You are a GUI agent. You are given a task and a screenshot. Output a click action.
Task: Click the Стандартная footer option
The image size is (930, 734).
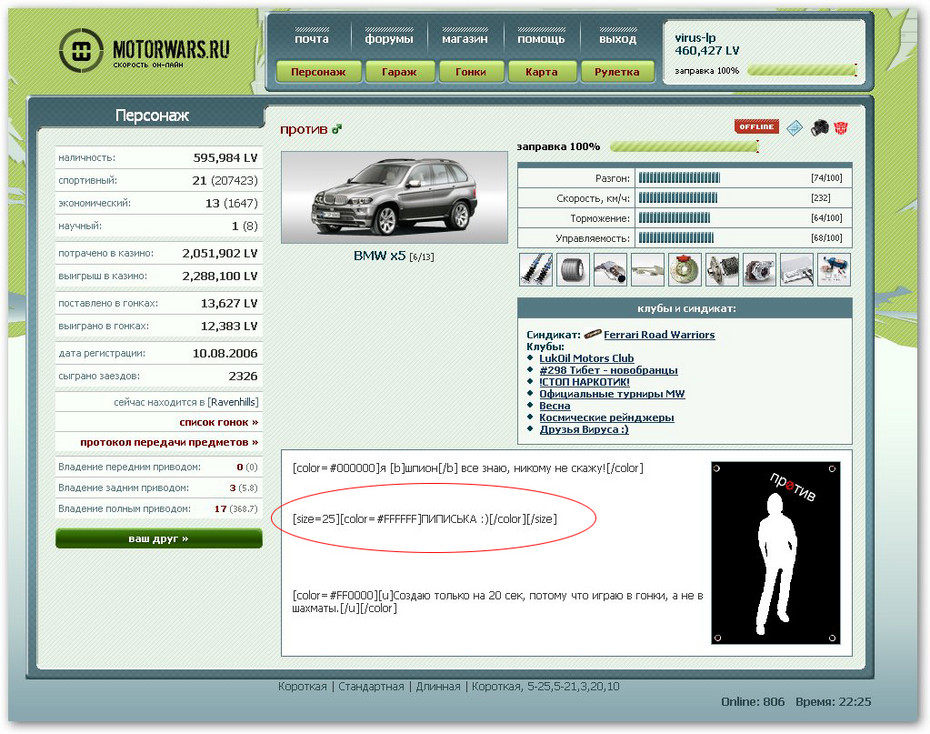coord(371,687)
